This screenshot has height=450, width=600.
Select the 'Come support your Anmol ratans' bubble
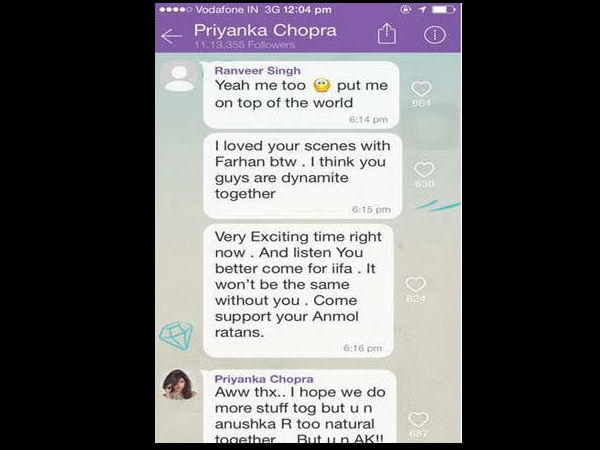(x=298, y=291)
